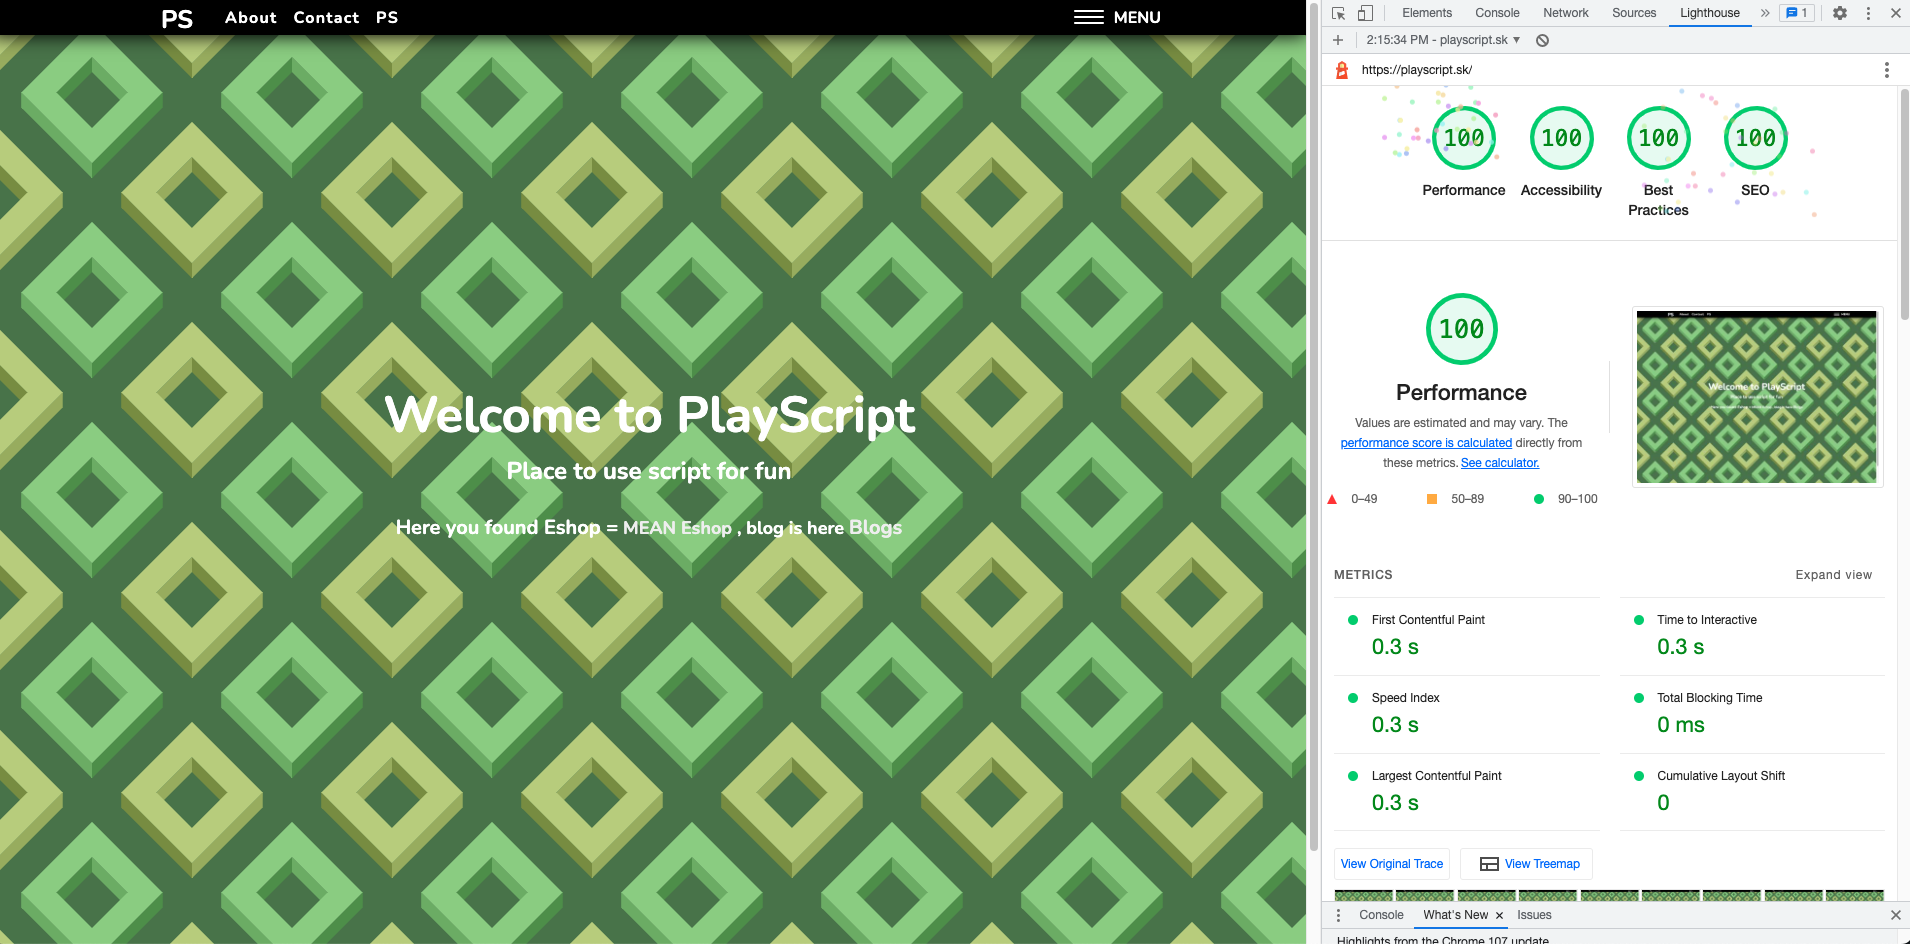Click the PS nav link
The image size is (1910, 944).
tap(387, 18)
